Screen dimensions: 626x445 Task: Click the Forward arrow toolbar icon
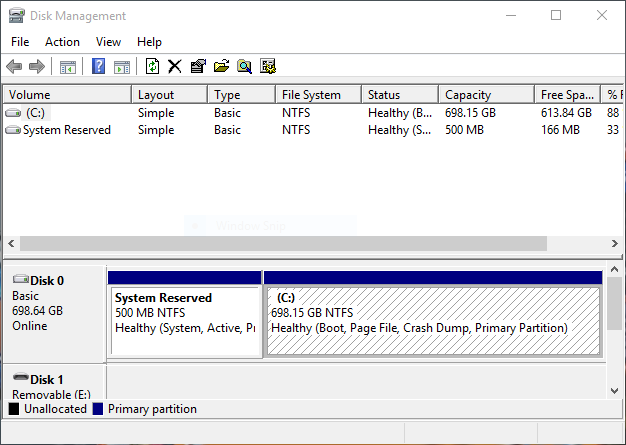tap(37, 66)
